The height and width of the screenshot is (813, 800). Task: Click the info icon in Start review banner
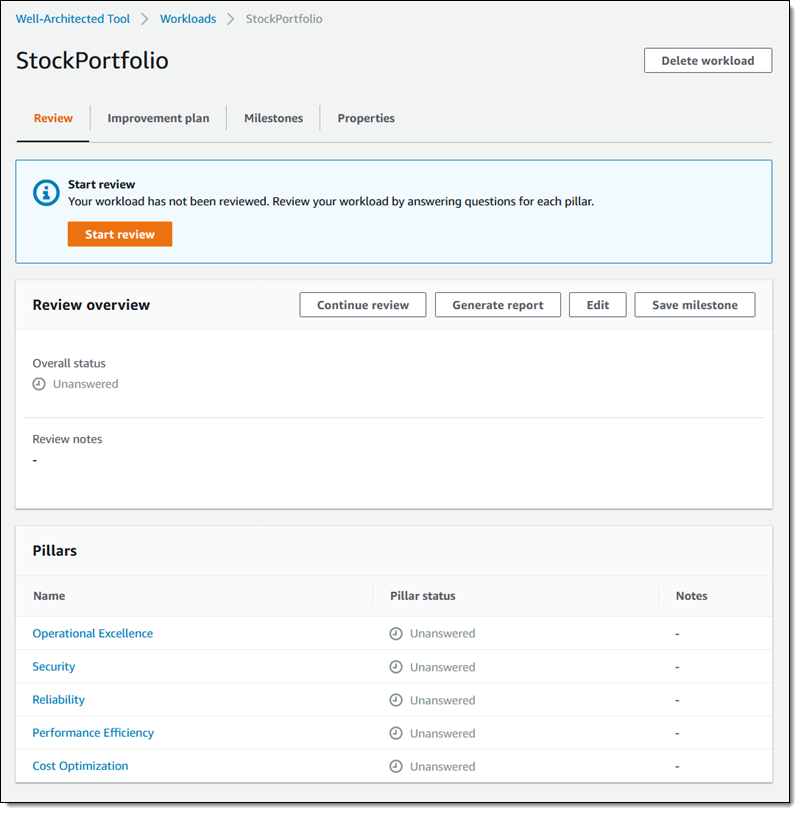(x=46, y=193)
